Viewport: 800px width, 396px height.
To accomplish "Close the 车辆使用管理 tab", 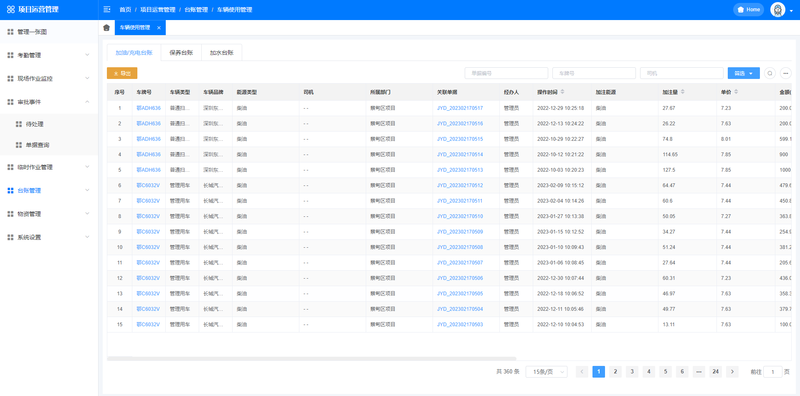I will 159,28.
